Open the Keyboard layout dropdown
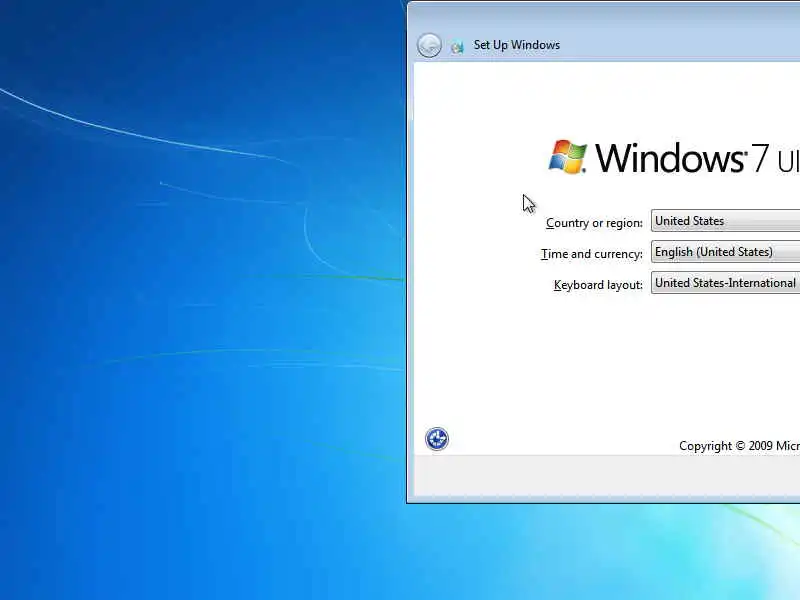Screen dimensions: 800x600 (726, 283)
